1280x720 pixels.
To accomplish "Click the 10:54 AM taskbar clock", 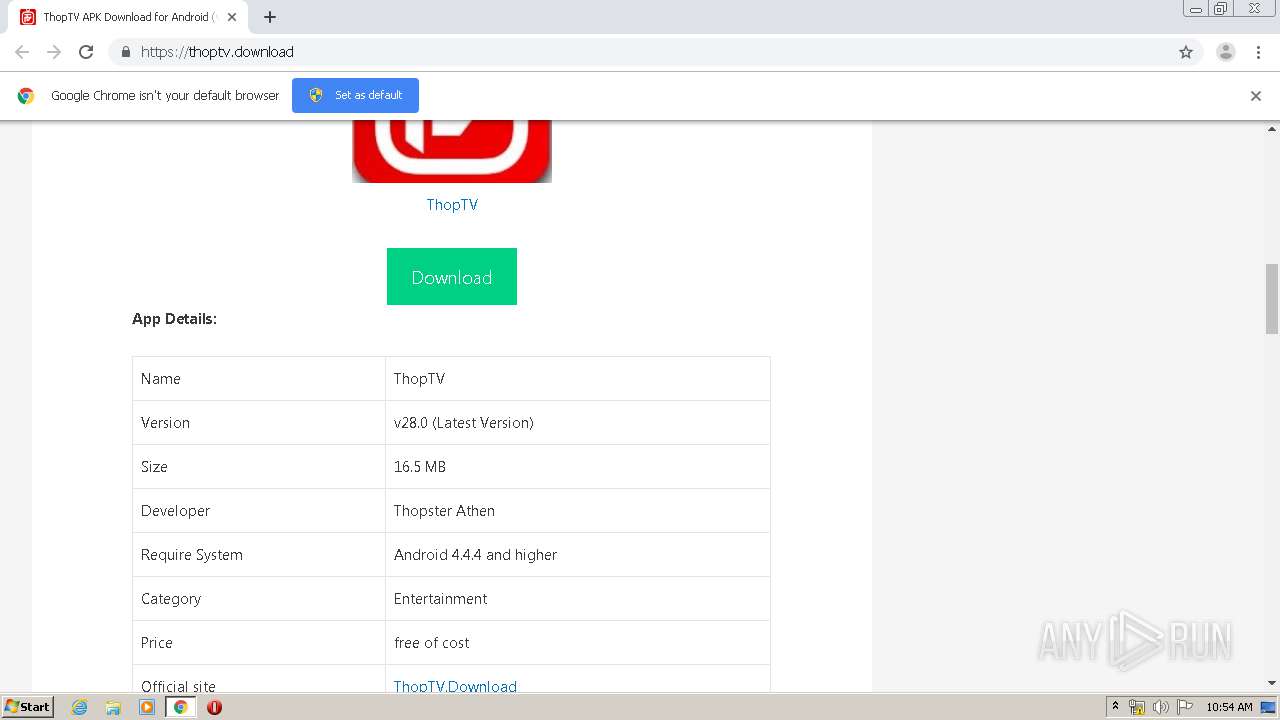I will pos(1229,707).
